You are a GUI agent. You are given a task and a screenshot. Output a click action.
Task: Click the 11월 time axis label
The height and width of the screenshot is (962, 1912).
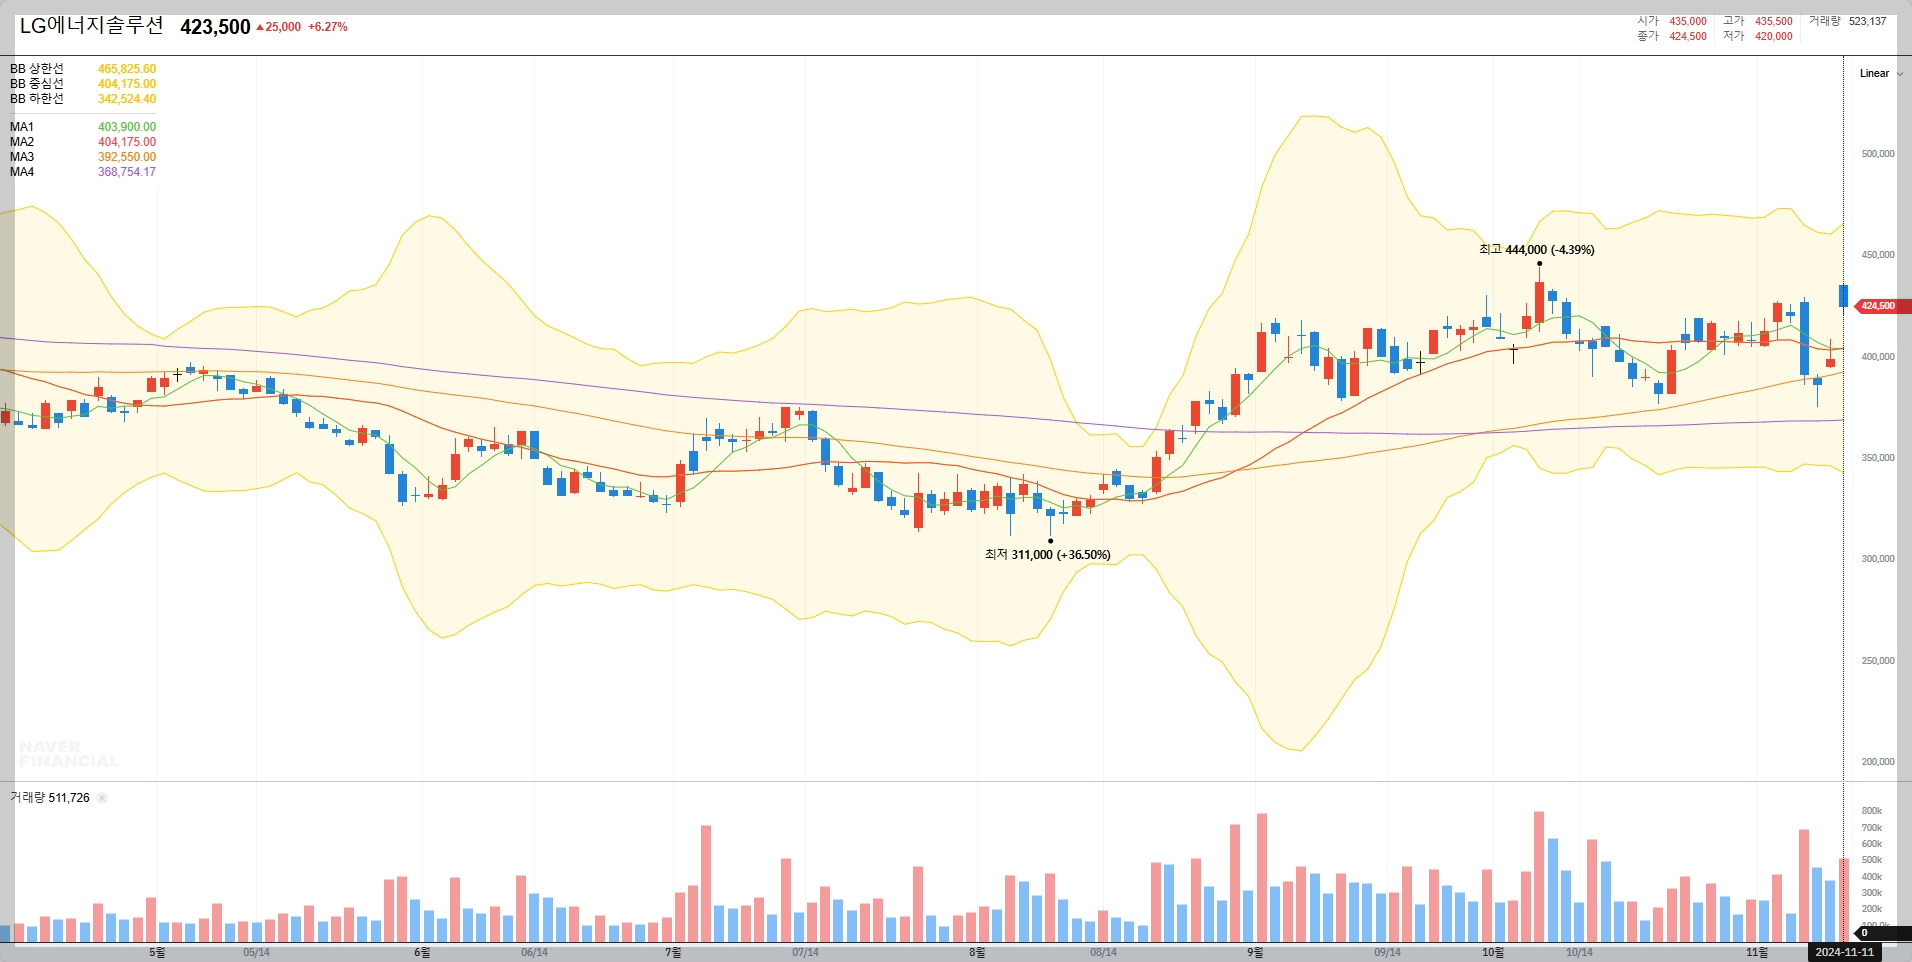1757,952
